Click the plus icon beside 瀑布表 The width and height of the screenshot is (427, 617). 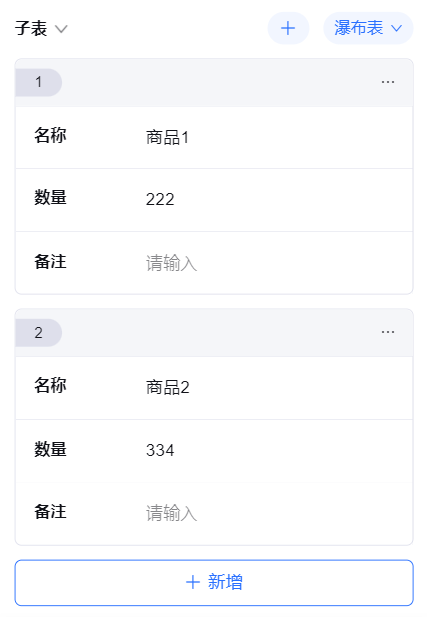coord(288,28)
